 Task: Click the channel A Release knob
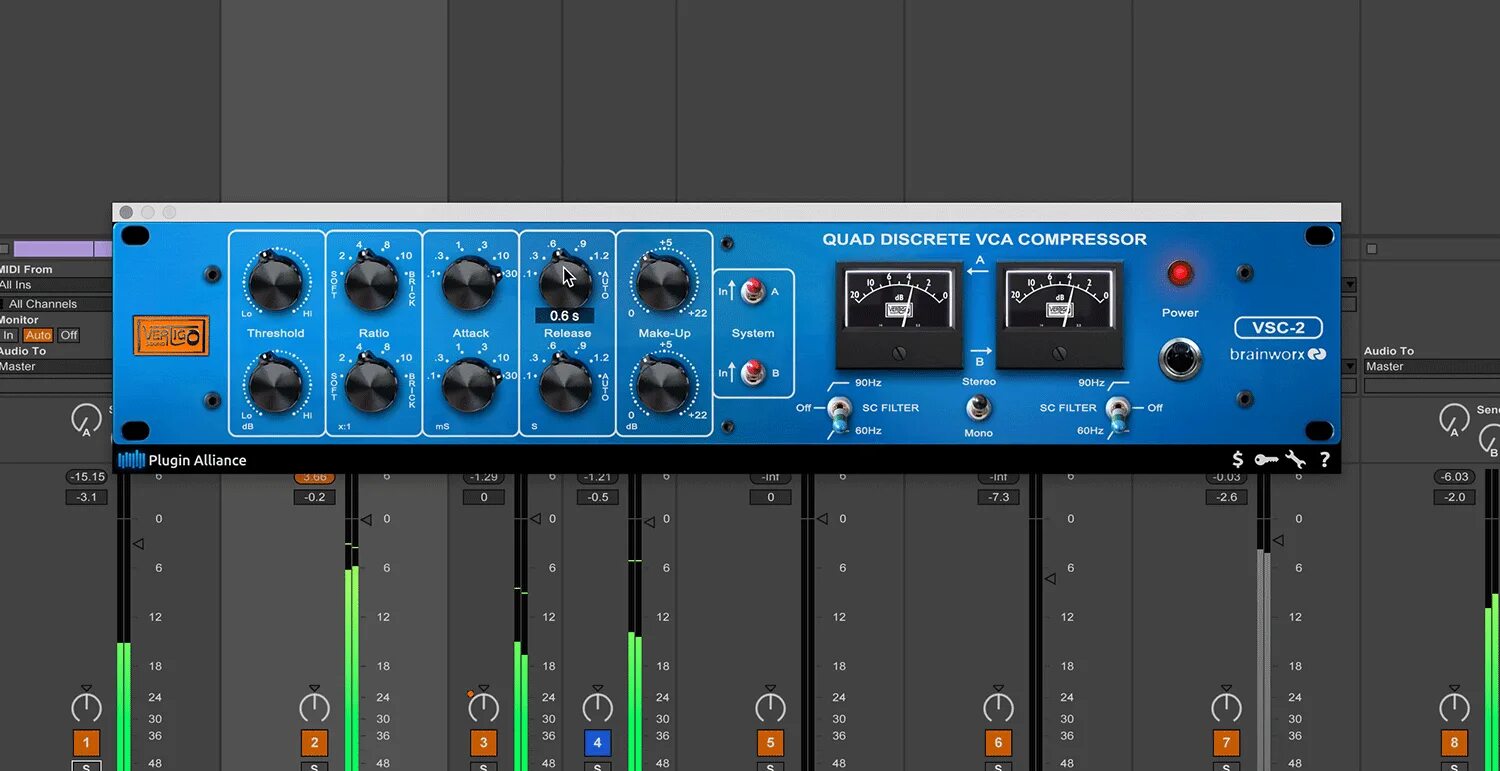click(x=566, y=284)
